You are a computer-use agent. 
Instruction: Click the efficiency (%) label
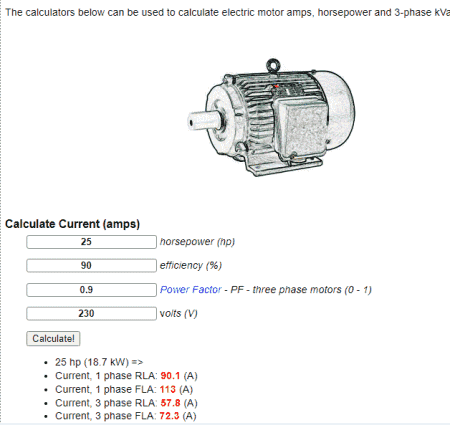click(191, 266)
